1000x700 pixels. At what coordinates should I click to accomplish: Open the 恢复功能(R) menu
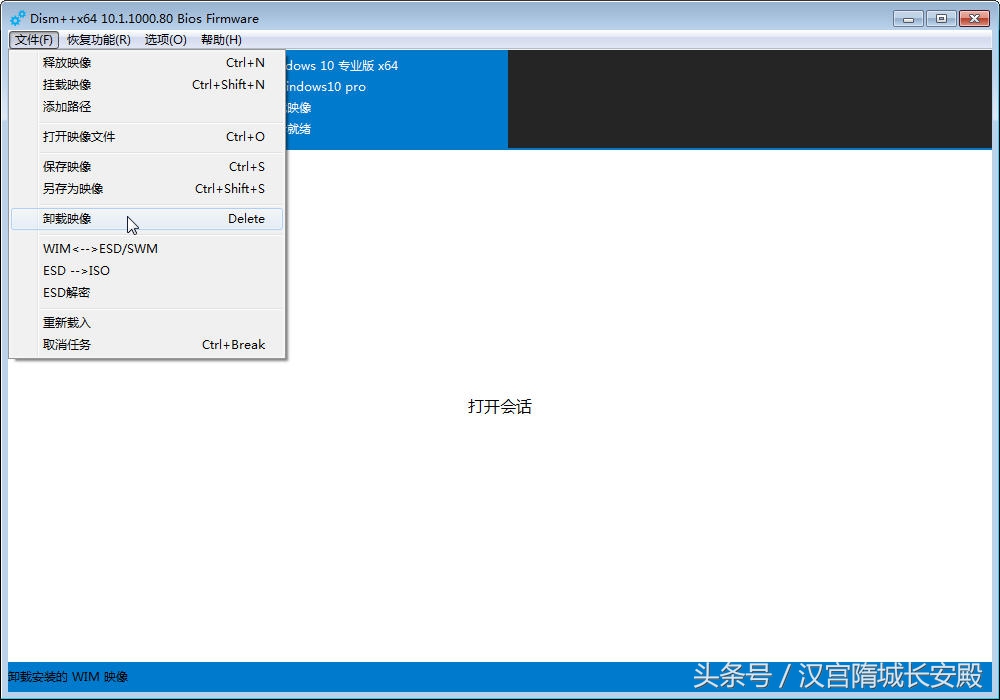[99, 40]
